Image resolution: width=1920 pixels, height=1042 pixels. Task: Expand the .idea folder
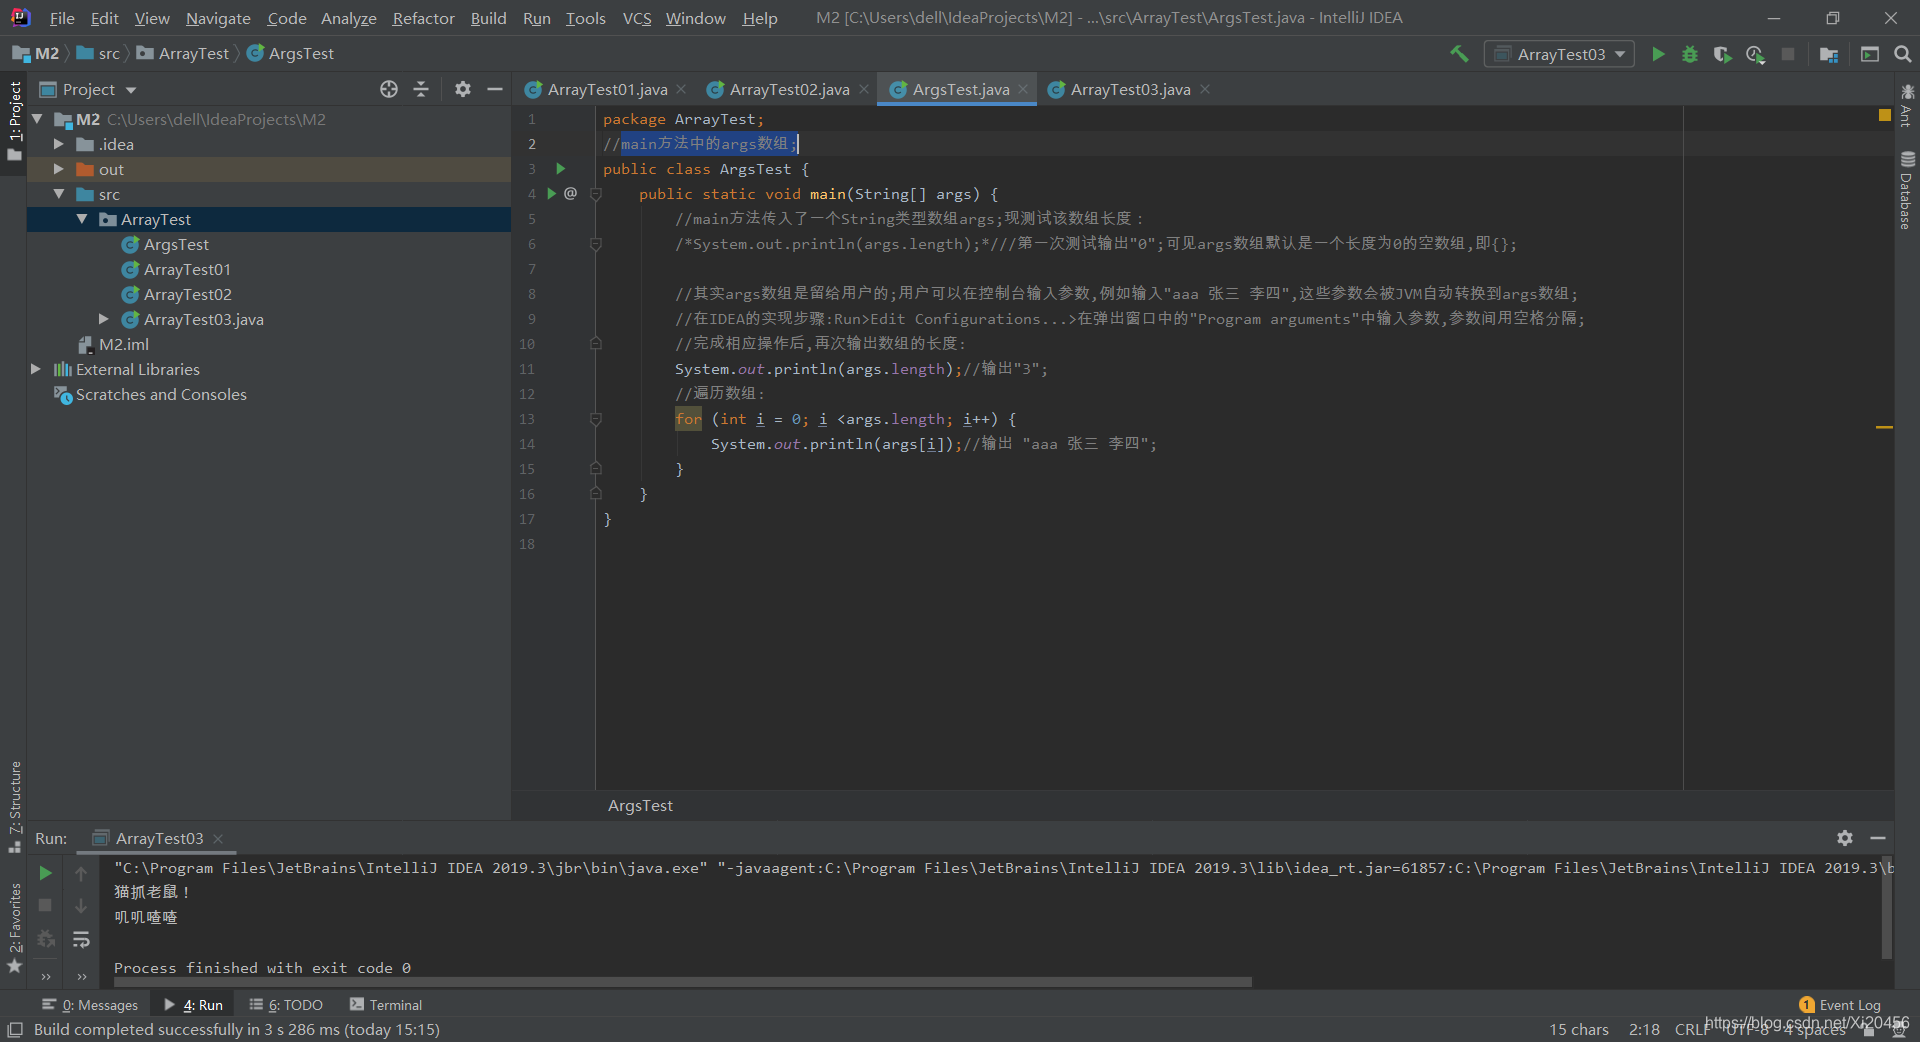coord(58,144)
